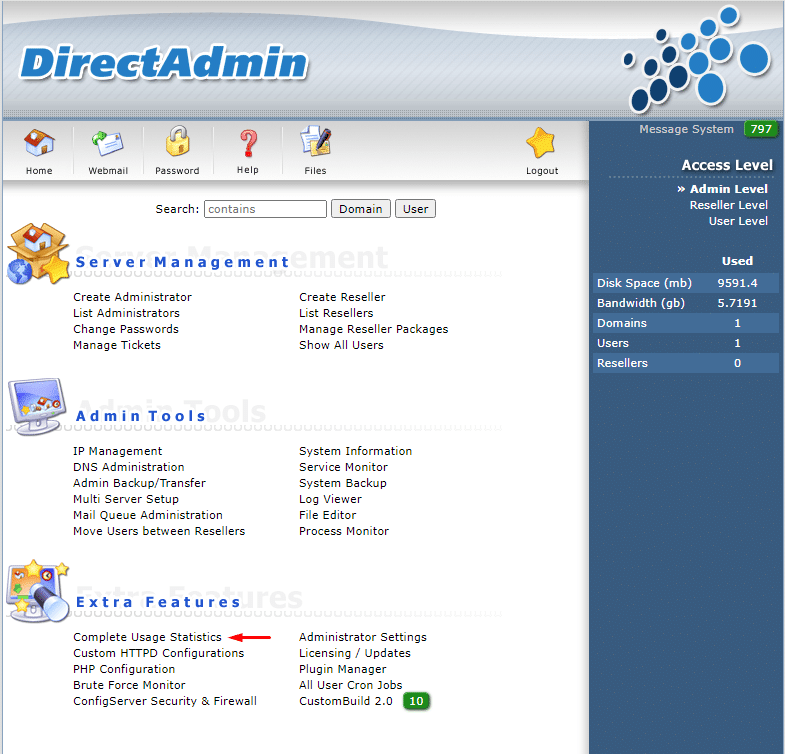Click the 9591.4 disk space value
The image size is (785, 754).
(x=737, y=283)
